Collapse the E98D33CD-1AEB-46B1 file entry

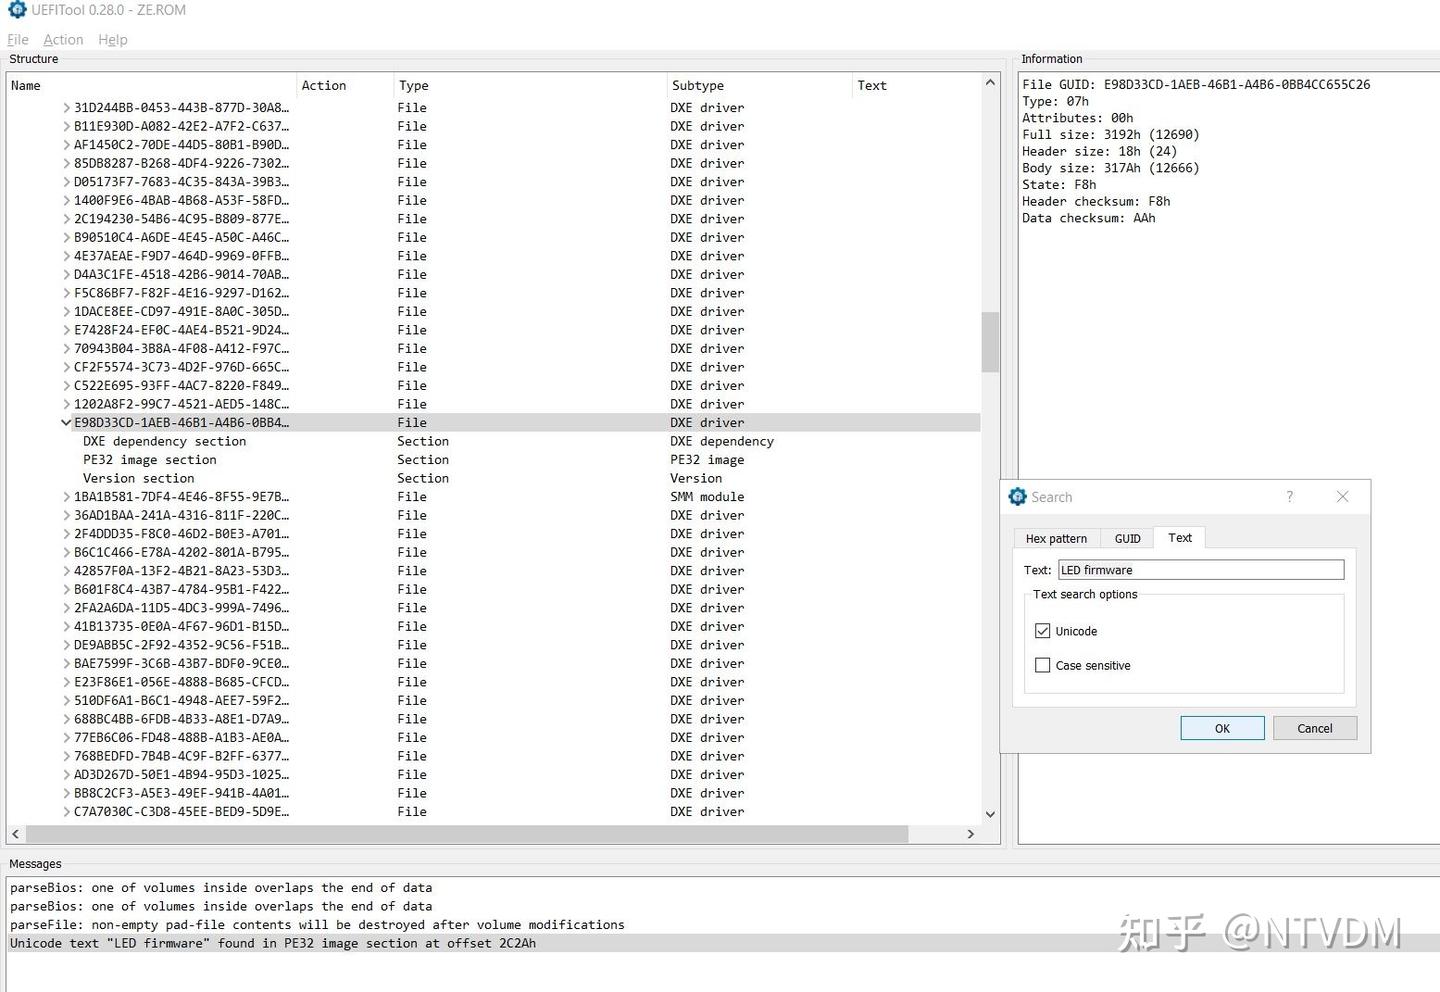65,422
